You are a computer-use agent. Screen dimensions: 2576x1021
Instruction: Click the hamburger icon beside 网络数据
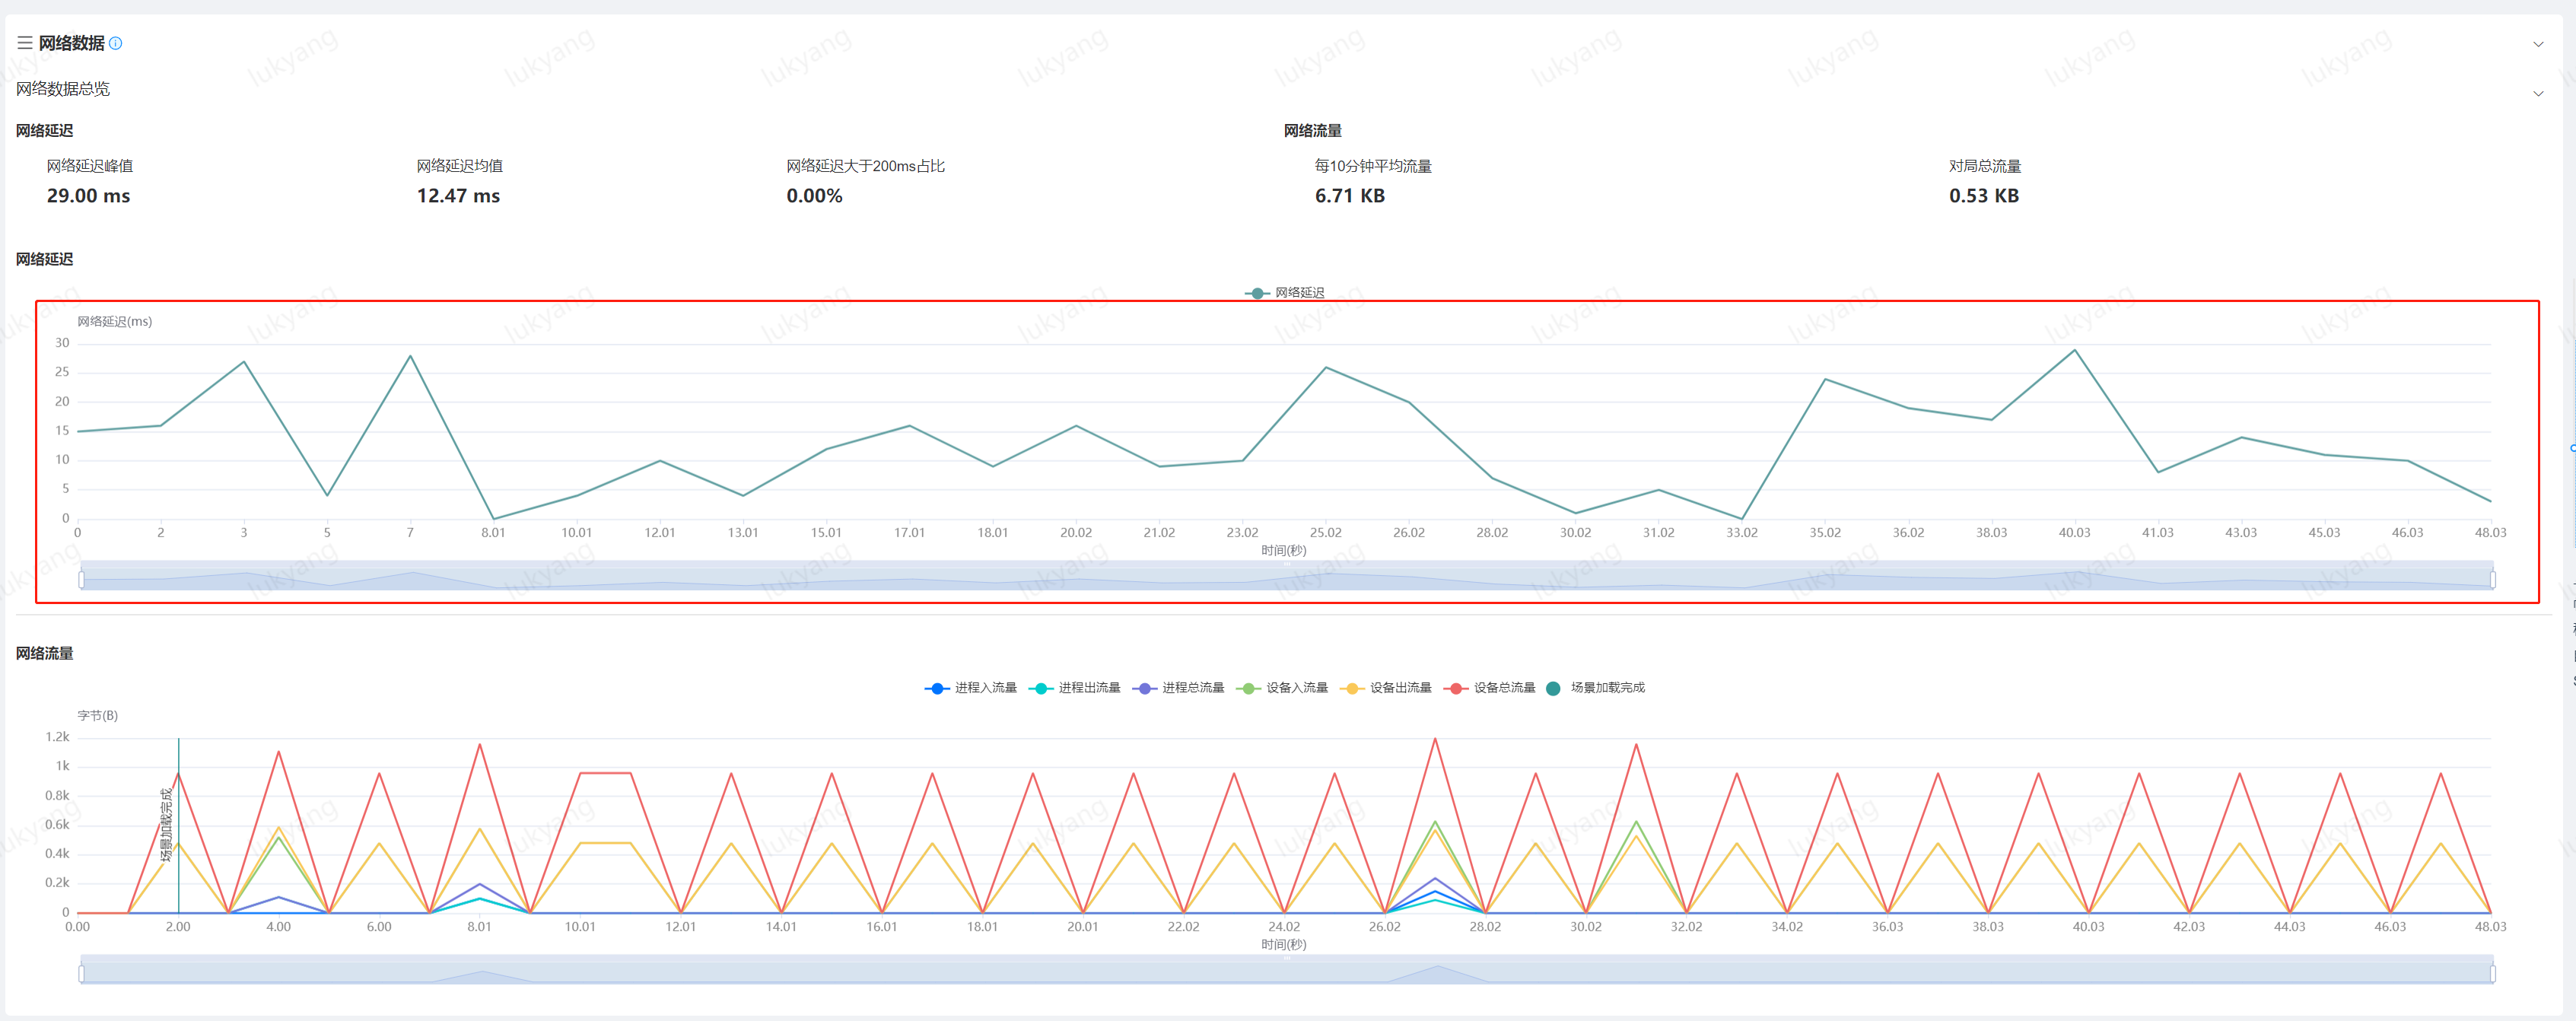click(x=24, y=43)
